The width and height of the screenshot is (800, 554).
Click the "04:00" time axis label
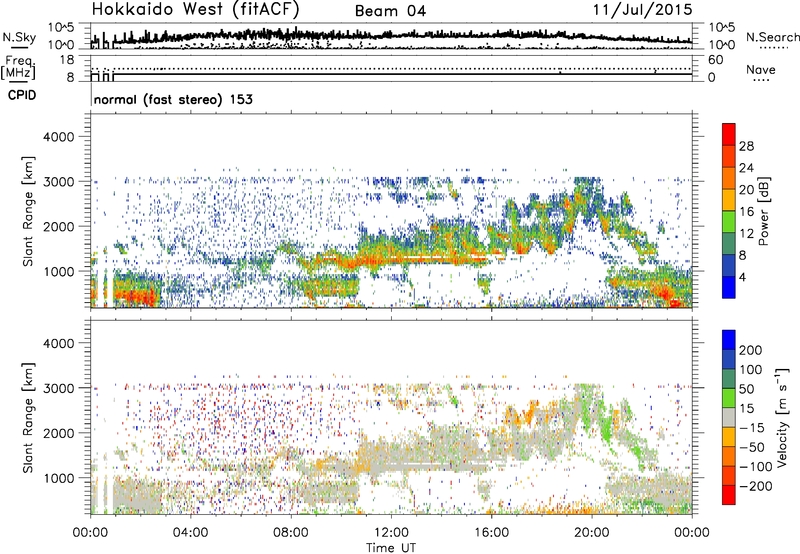190,533
